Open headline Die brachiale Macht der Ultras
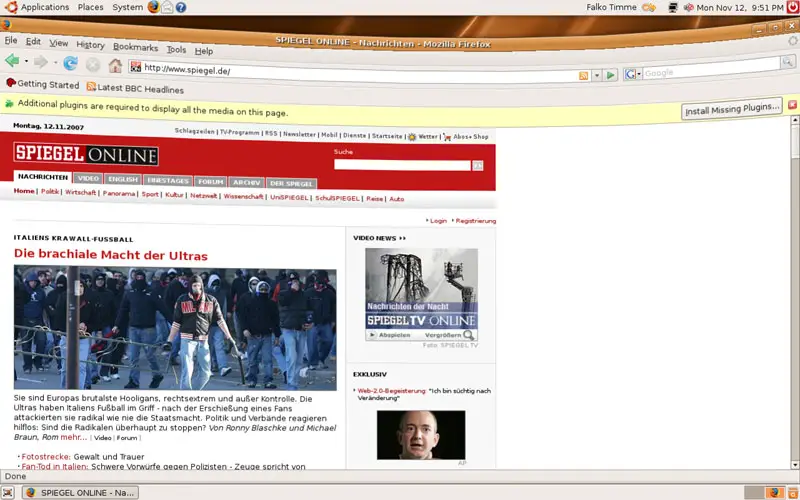Image resolution: width=800 pixels, height=500 pixels. [111, 255]
